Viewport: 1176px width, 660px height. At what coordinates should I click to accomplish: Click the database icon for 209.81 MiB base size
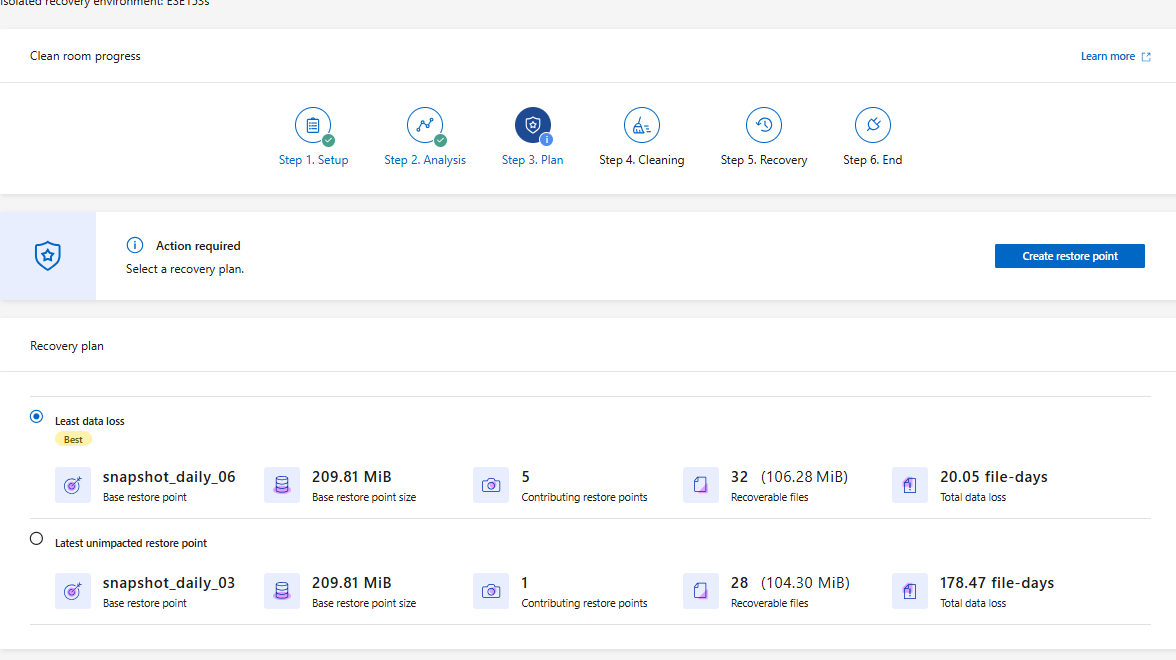click(x=282, y=484)
